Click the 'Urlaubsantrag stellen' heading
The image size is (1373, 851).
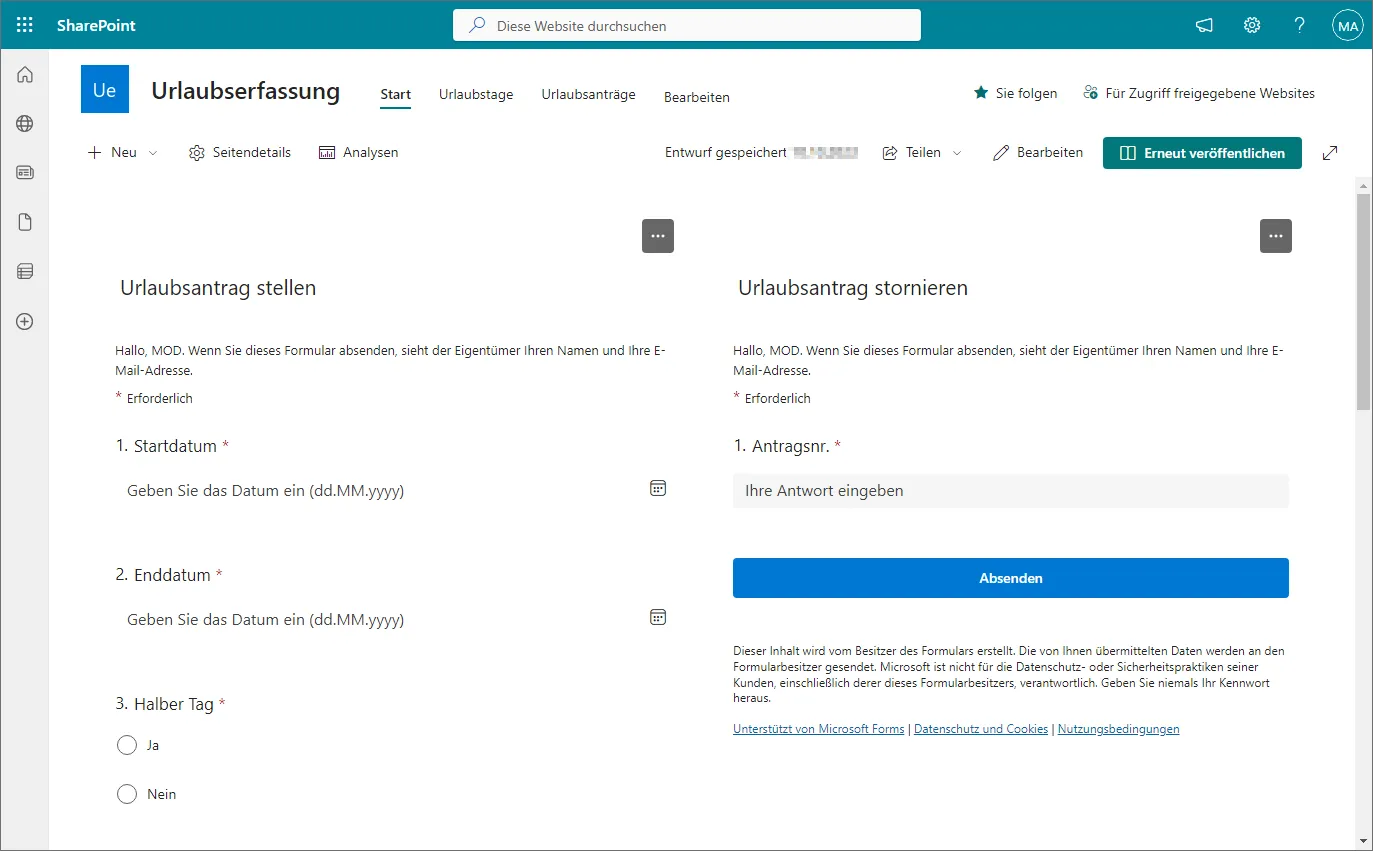coord(218,288)
